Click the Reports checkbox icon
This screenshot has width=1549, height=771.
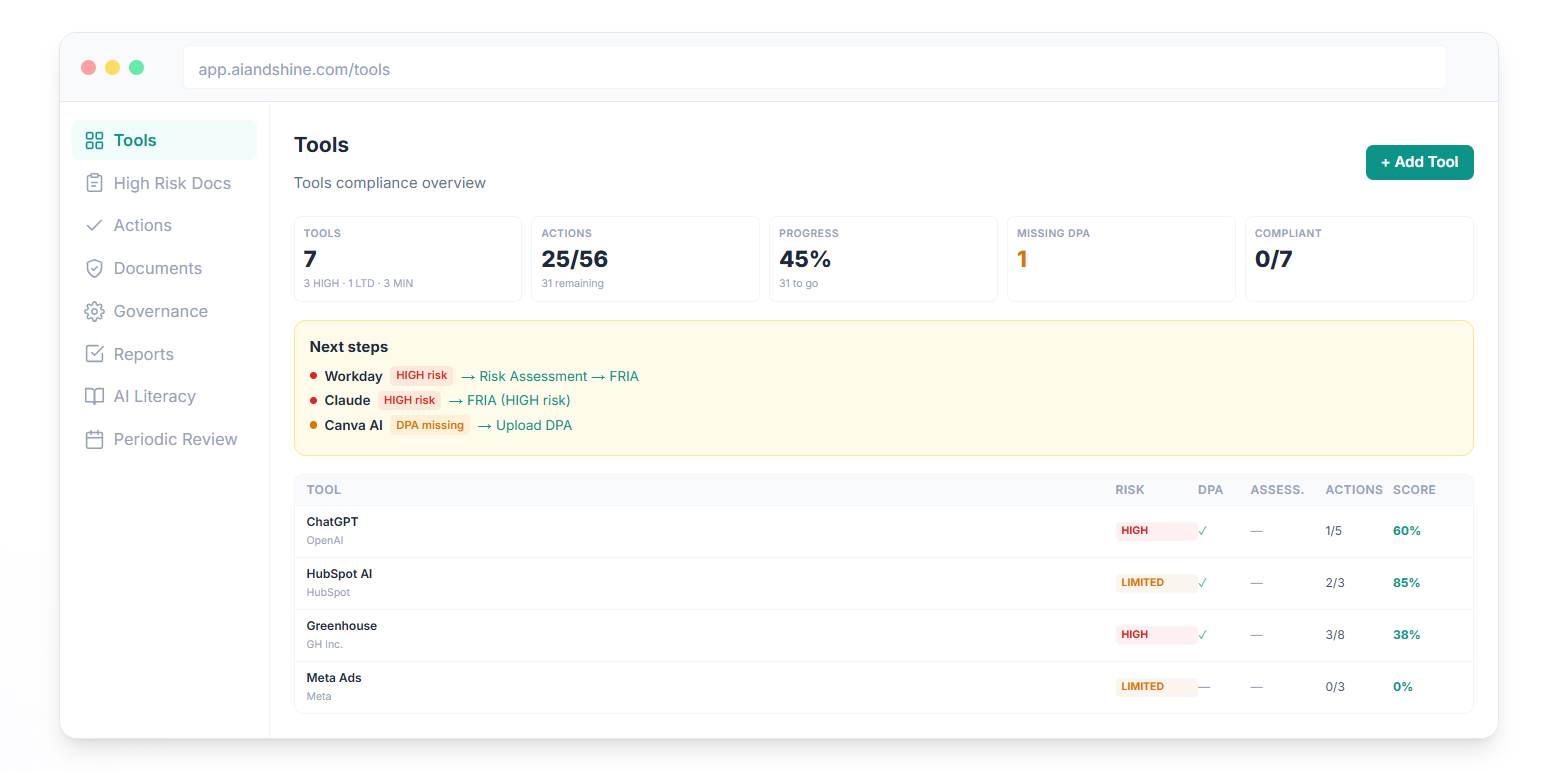point(94,354)
